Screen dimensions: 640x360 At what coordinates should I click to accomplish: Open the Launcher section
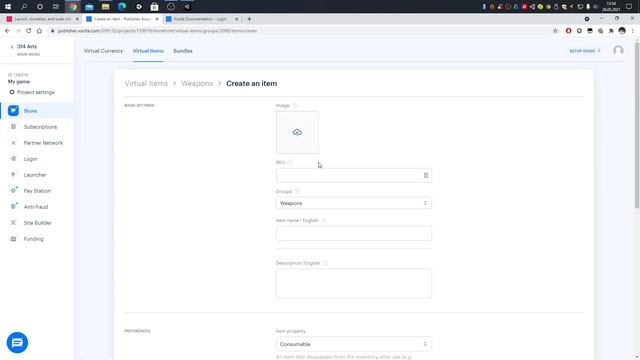pyautogui.click(x=35, y=175)
